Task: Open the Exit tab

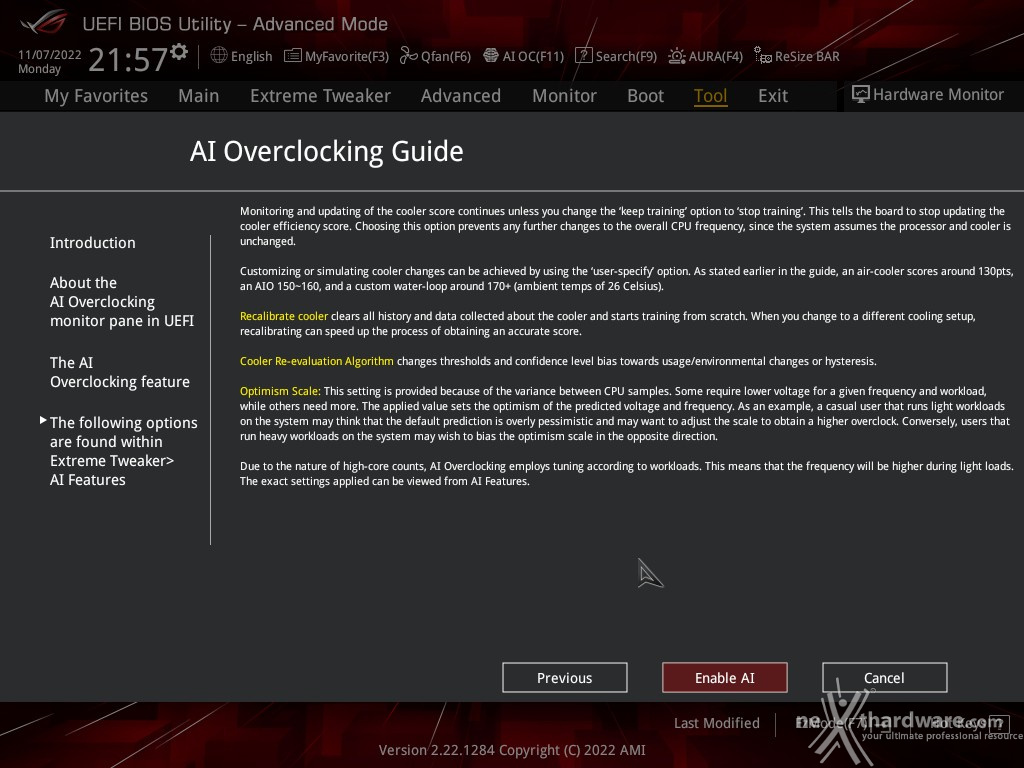Action: point(773,96)
